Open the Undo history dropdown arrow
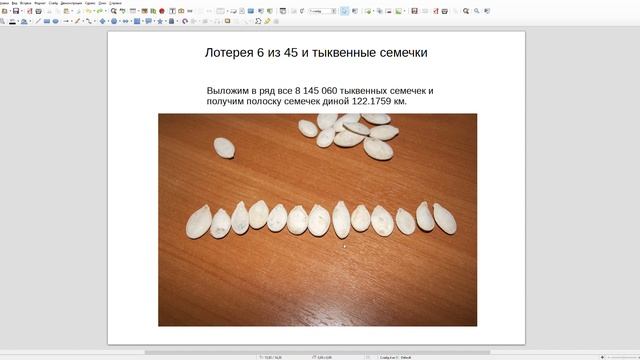The image size is (640, 360). (x=93, y=11)
